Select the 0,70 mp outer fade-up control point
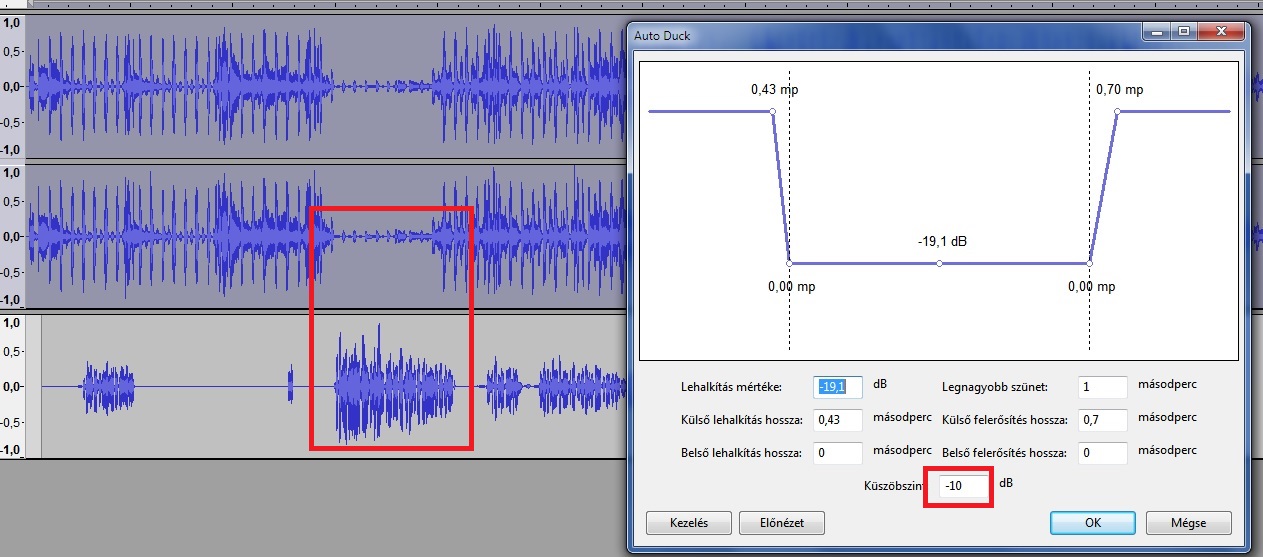Image resolution: width=1263 pixels, height=557 pixels. tap(1117, 112)
